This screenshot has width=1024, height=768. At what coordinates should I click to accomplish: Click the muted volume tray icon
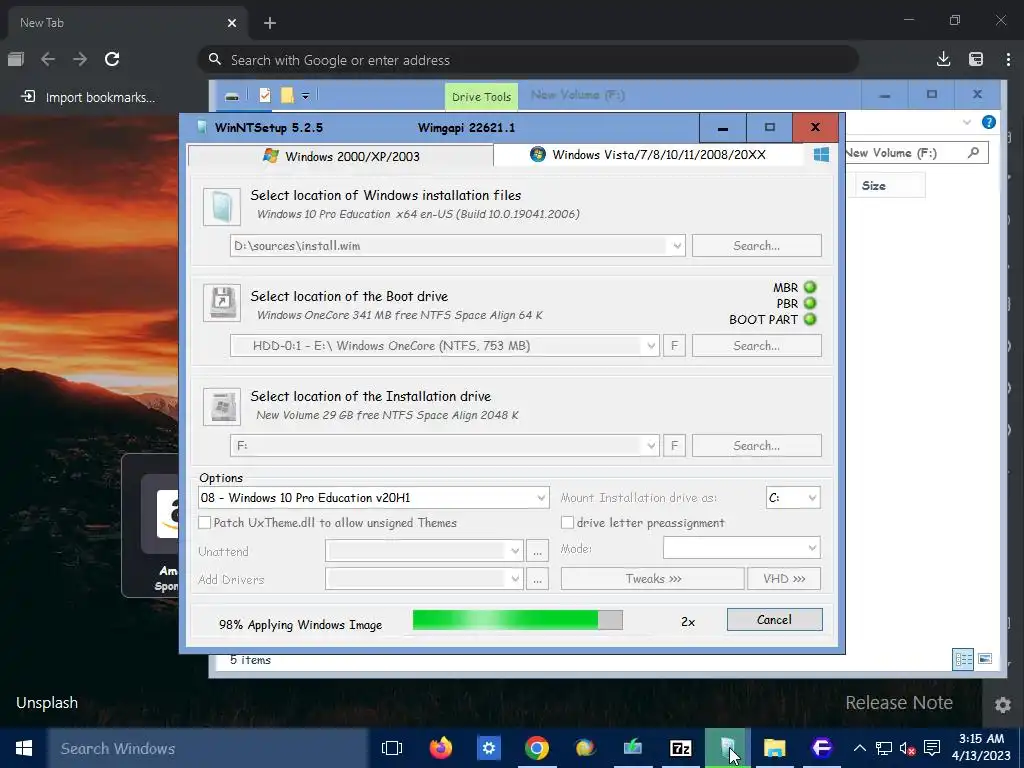click(x=907, y=748)
